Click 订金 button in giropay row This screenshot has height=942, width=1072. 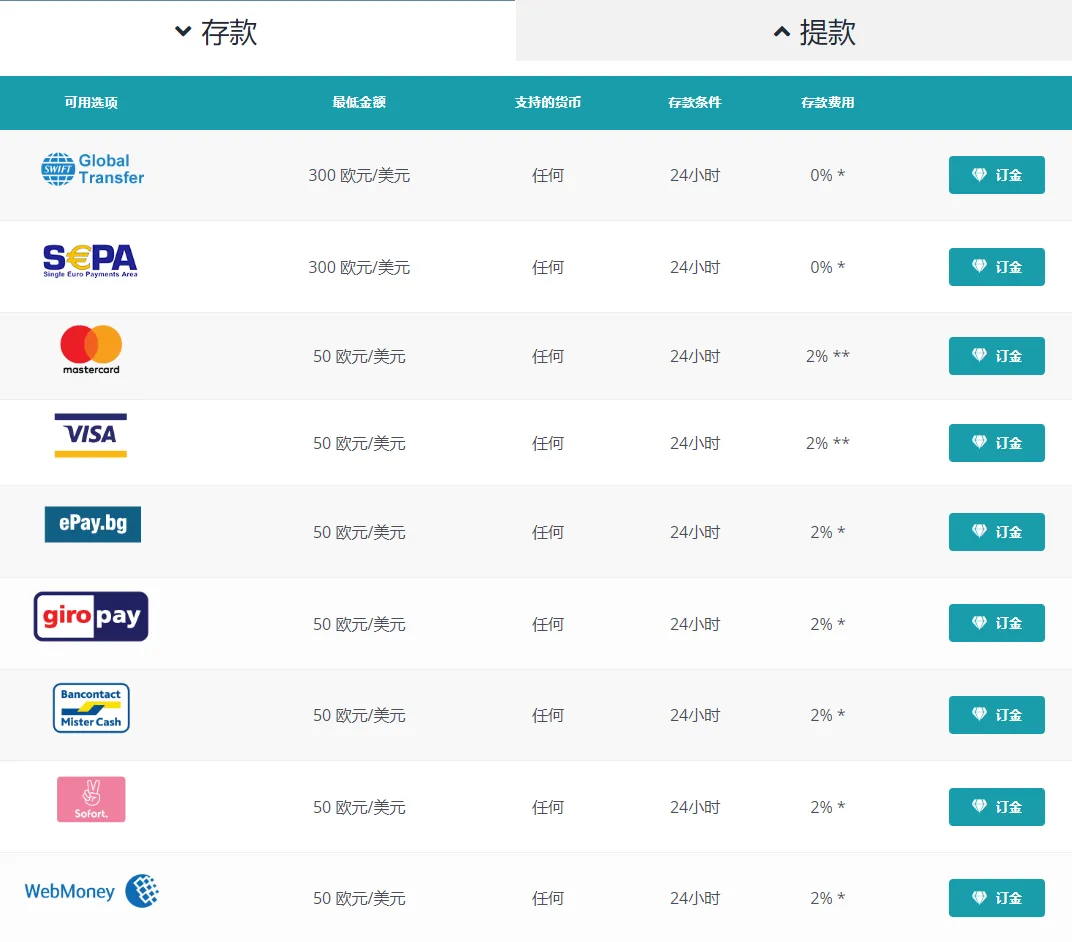click(996, 623)
